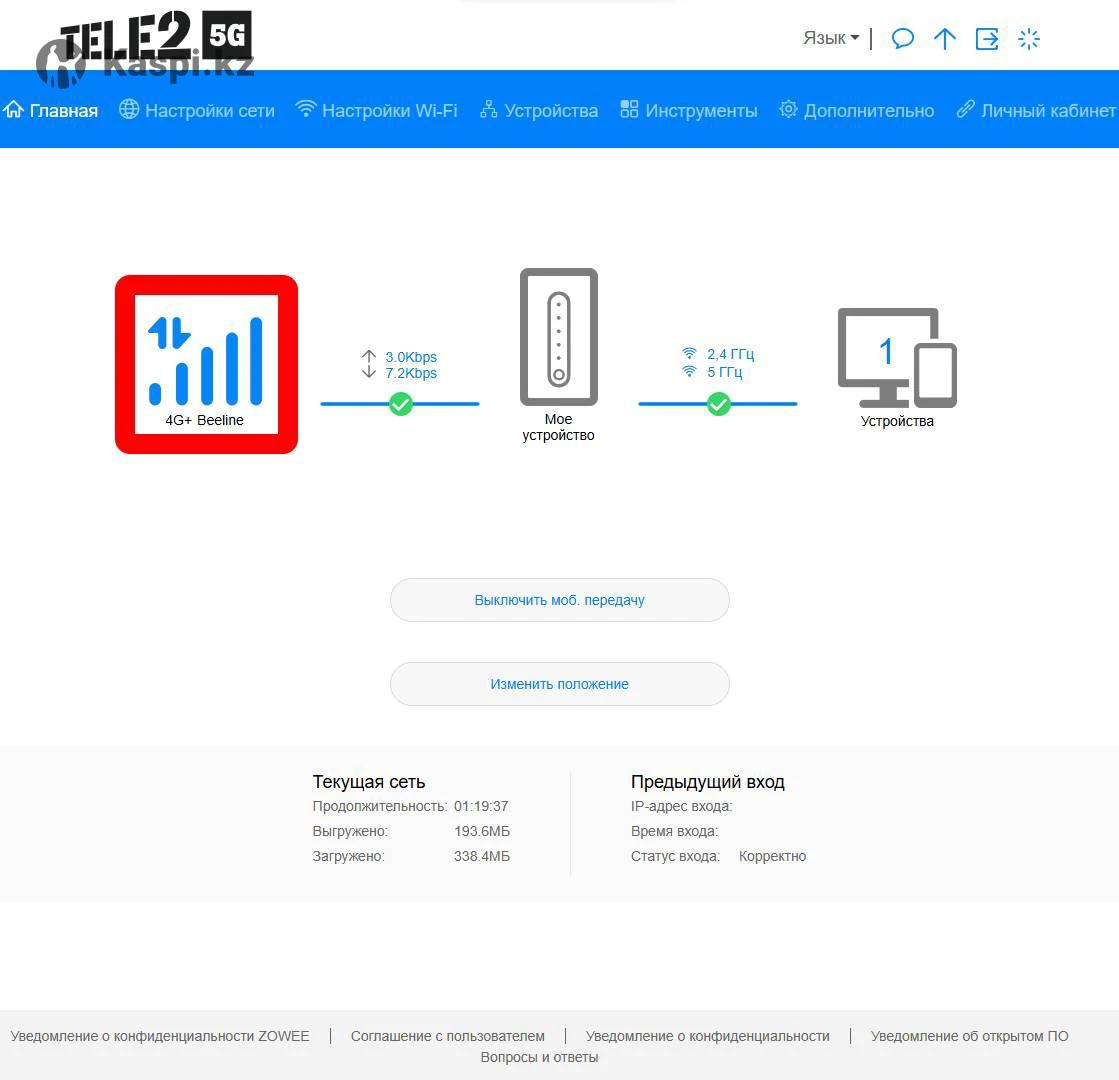Click the 4G+ Beeline signal strength icon
The height and width of the screenshot is (1080, 1119).
tap(206, 362)
